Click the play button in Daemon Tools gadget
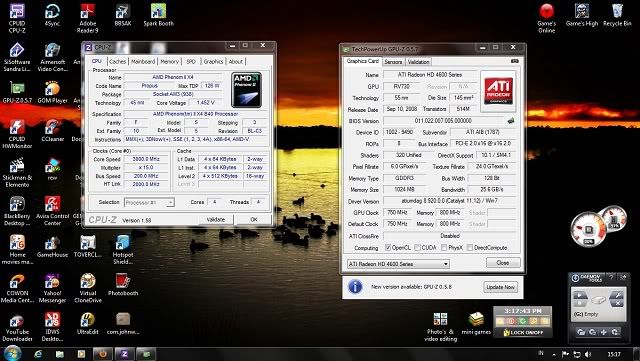 click(x=579, y=295)
